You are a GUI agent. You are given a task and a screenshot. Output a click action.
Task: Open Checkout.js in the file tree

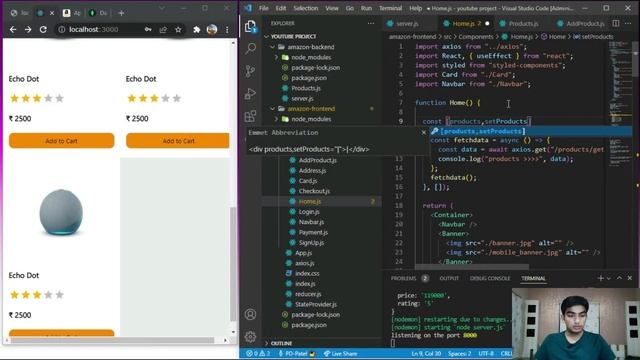(314, 191)
